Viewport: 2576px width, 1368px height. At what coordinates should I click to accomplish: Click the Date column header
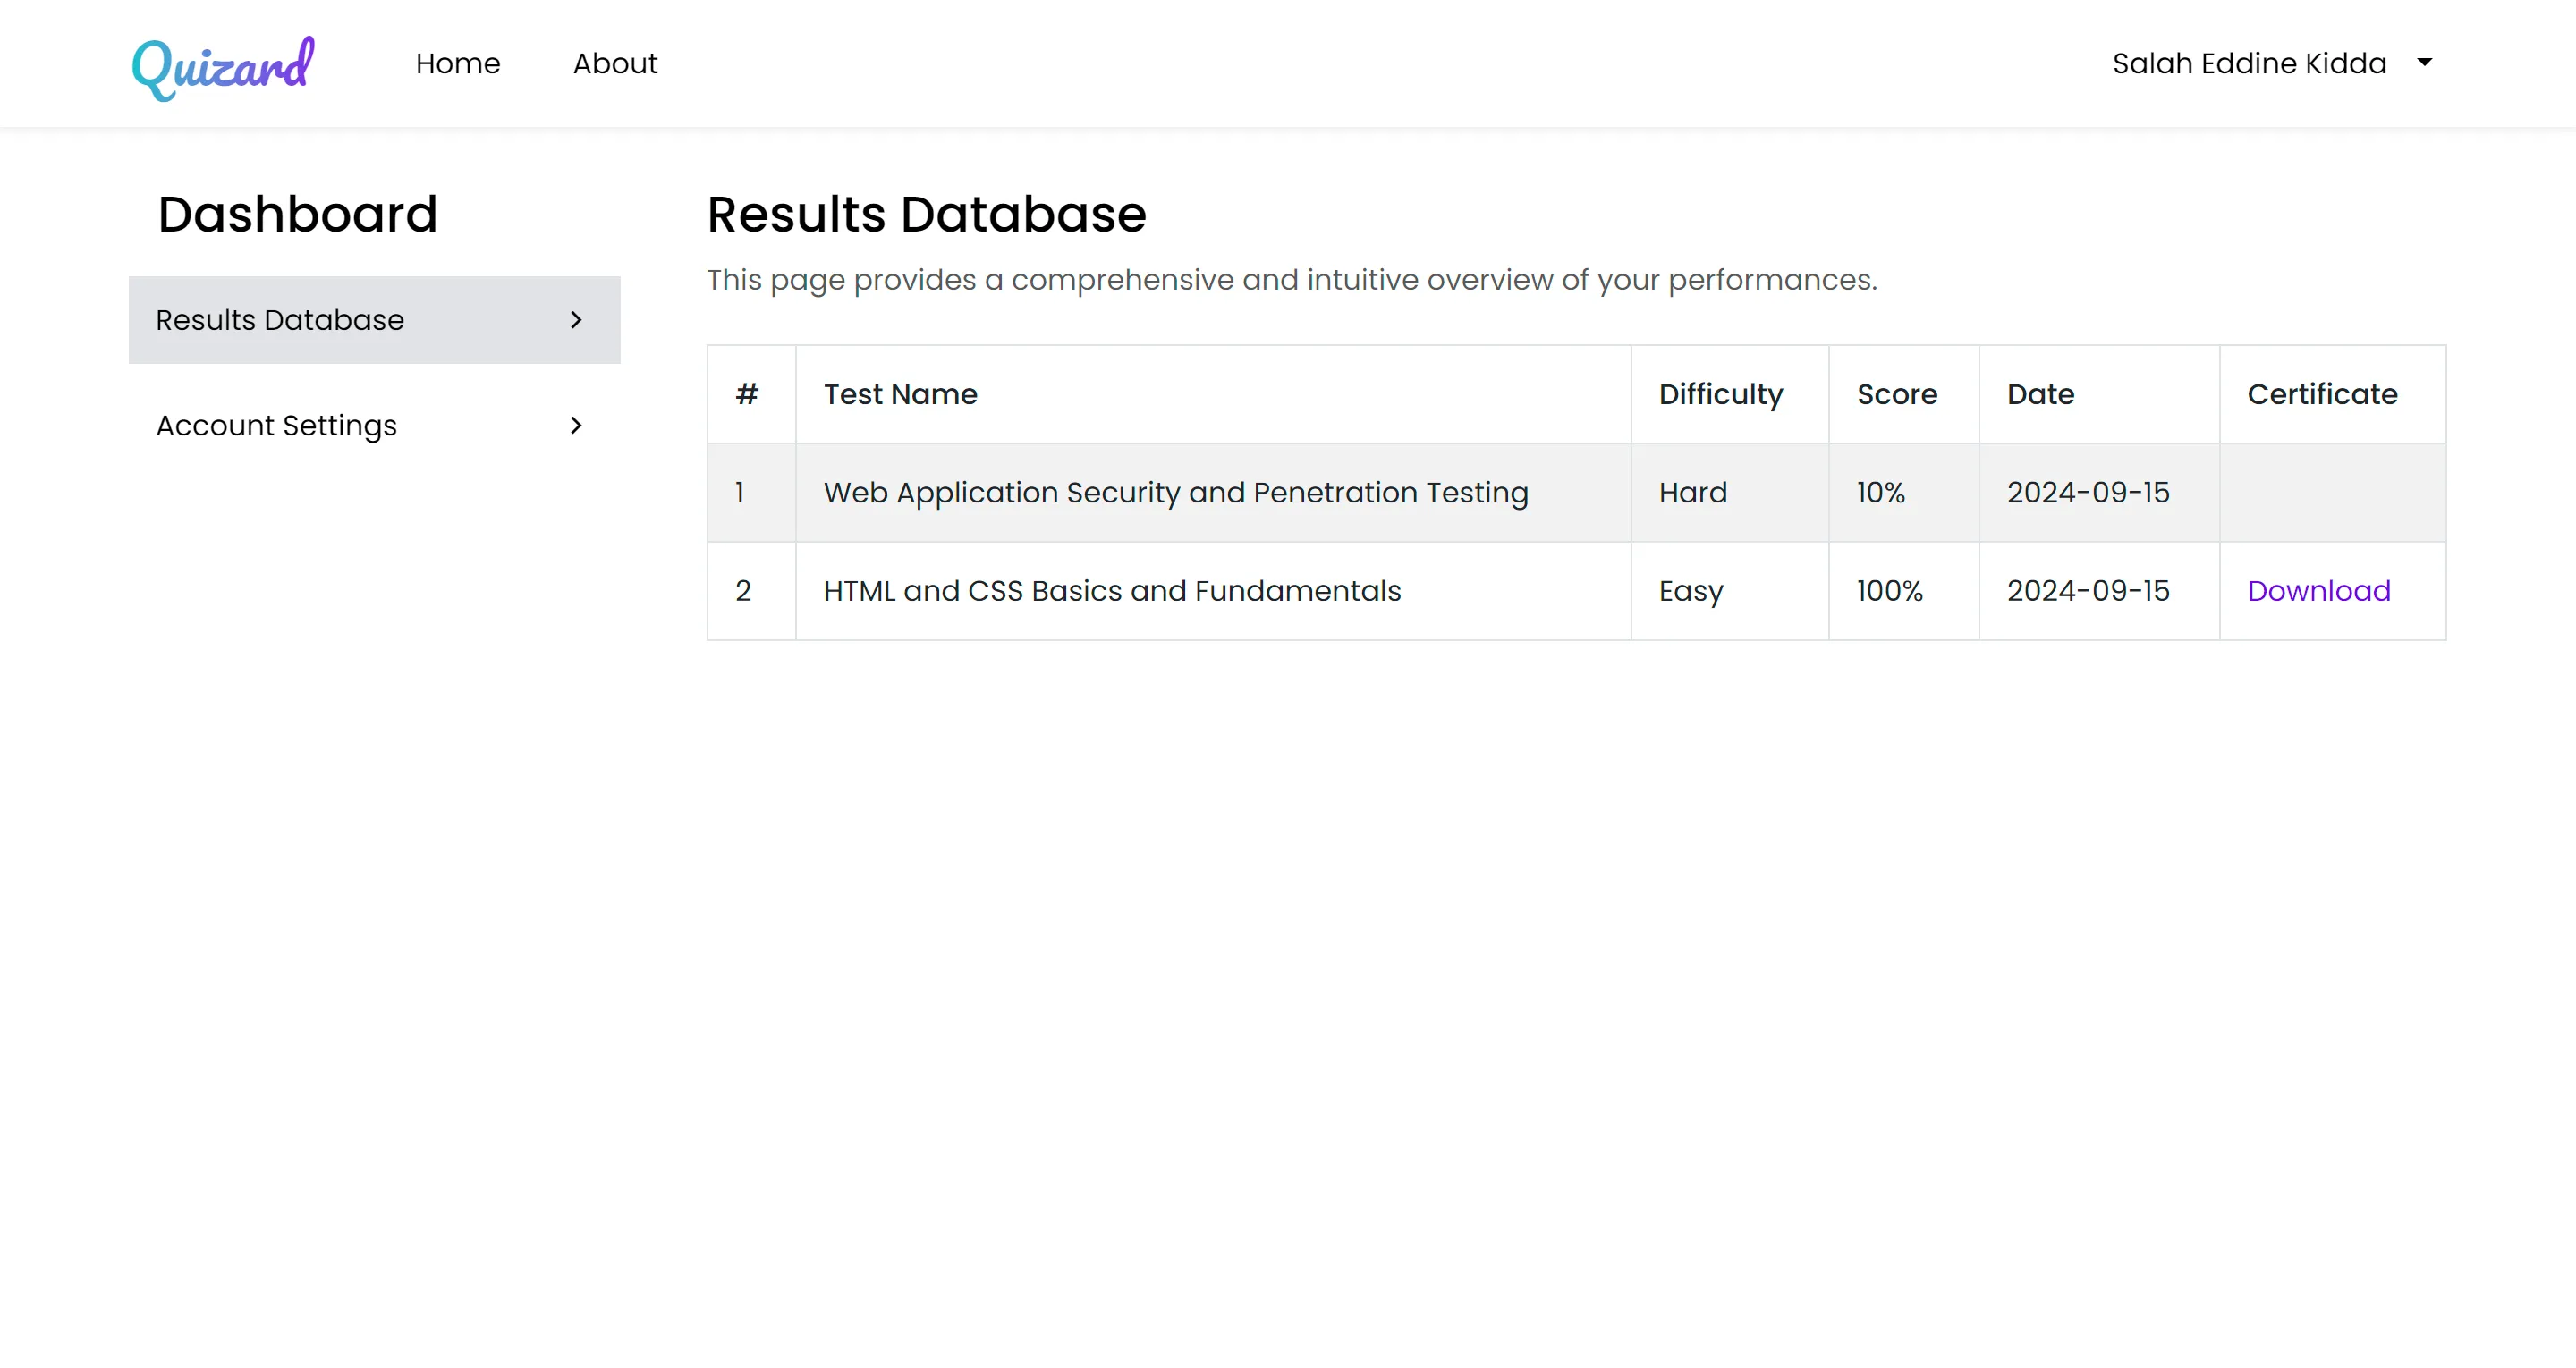[2099, 394]
